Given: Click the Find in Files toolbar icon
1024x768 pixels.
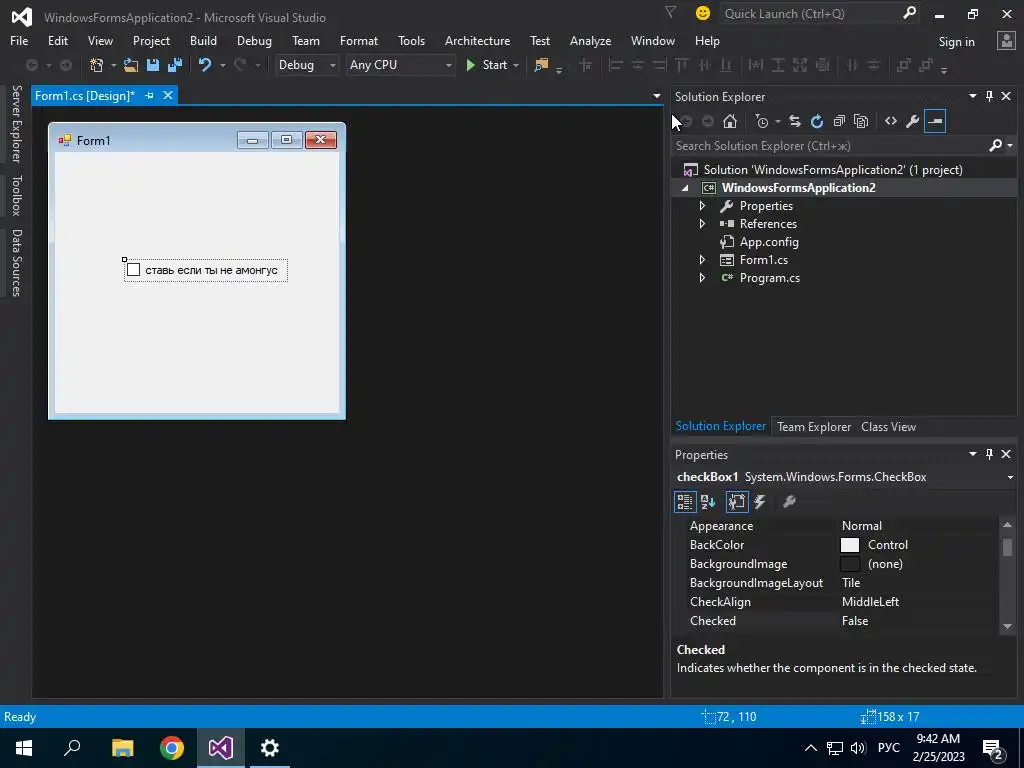Looking at the screenshot, I should pos(541,65).
